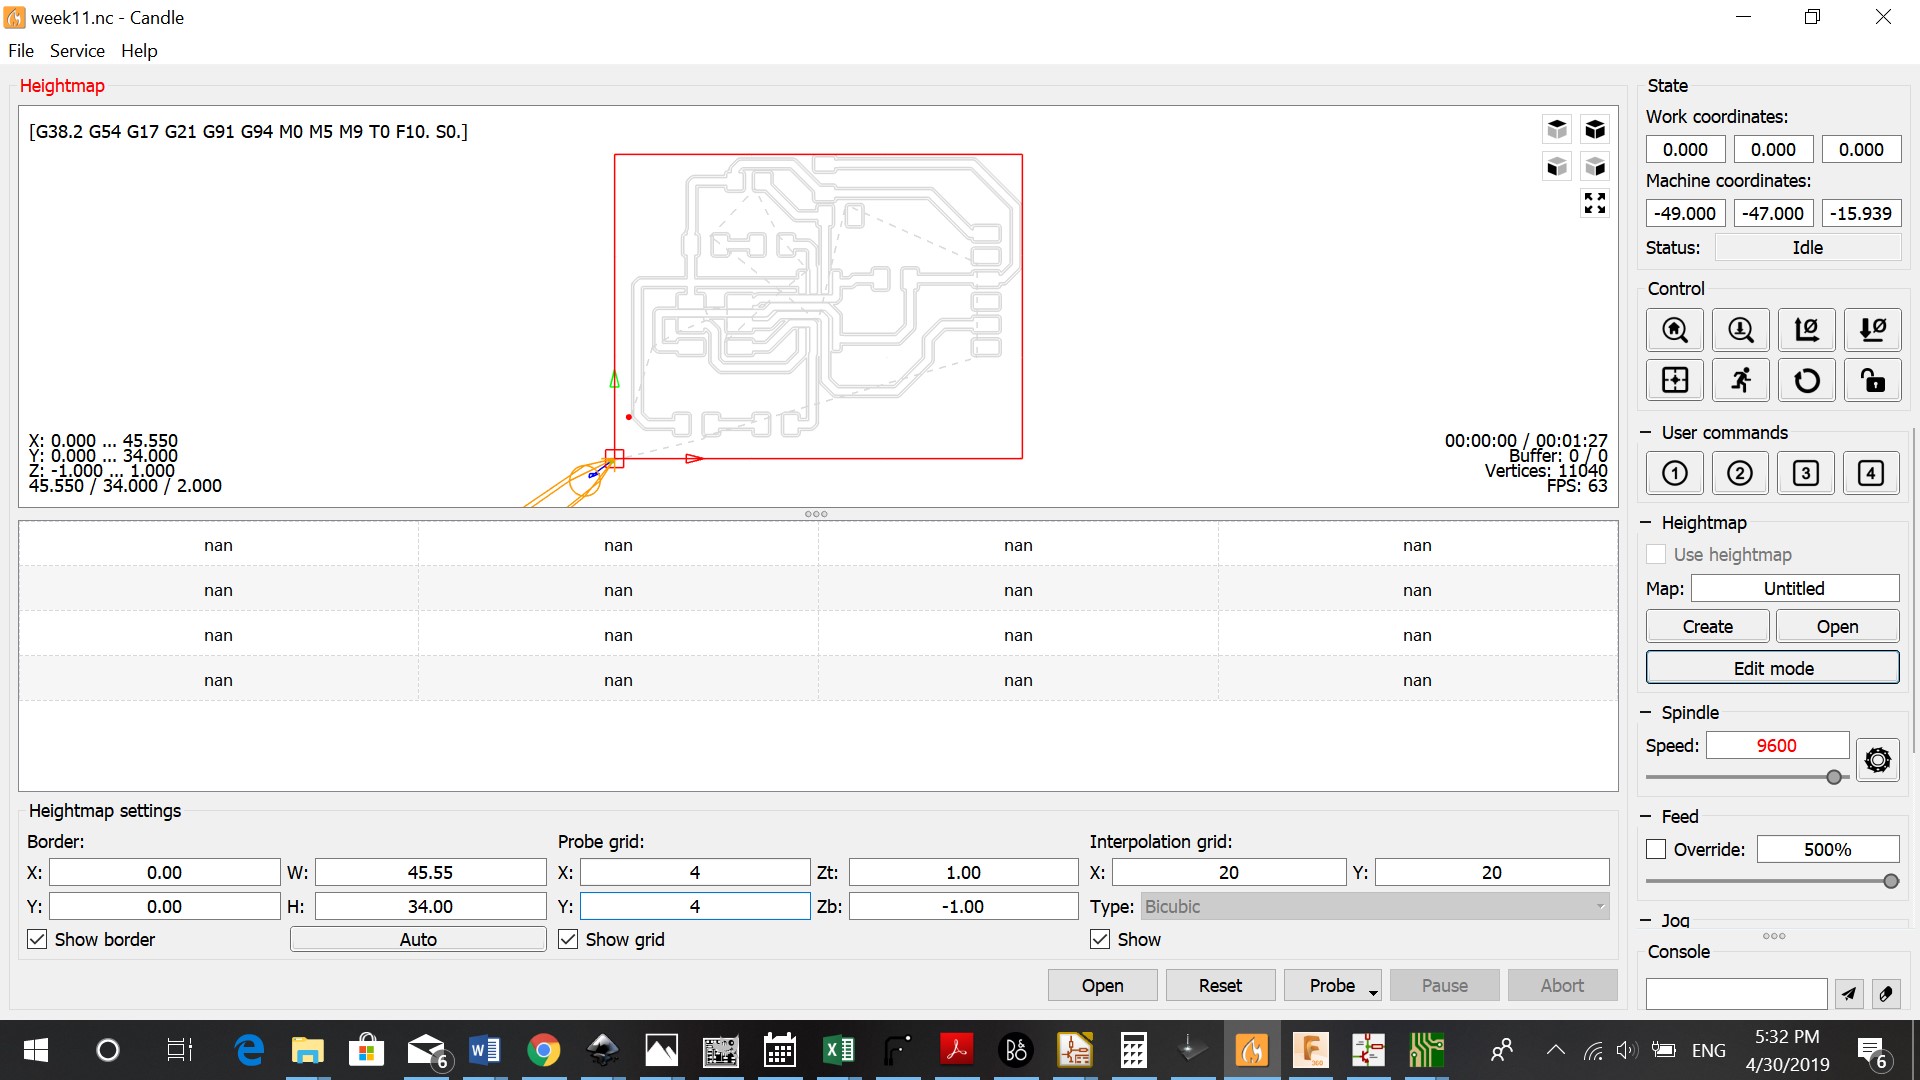The width and height of the screenshot is (1920, 1080).
Task: Click the Zero XY axes icon
Action: coord(1807,330)
